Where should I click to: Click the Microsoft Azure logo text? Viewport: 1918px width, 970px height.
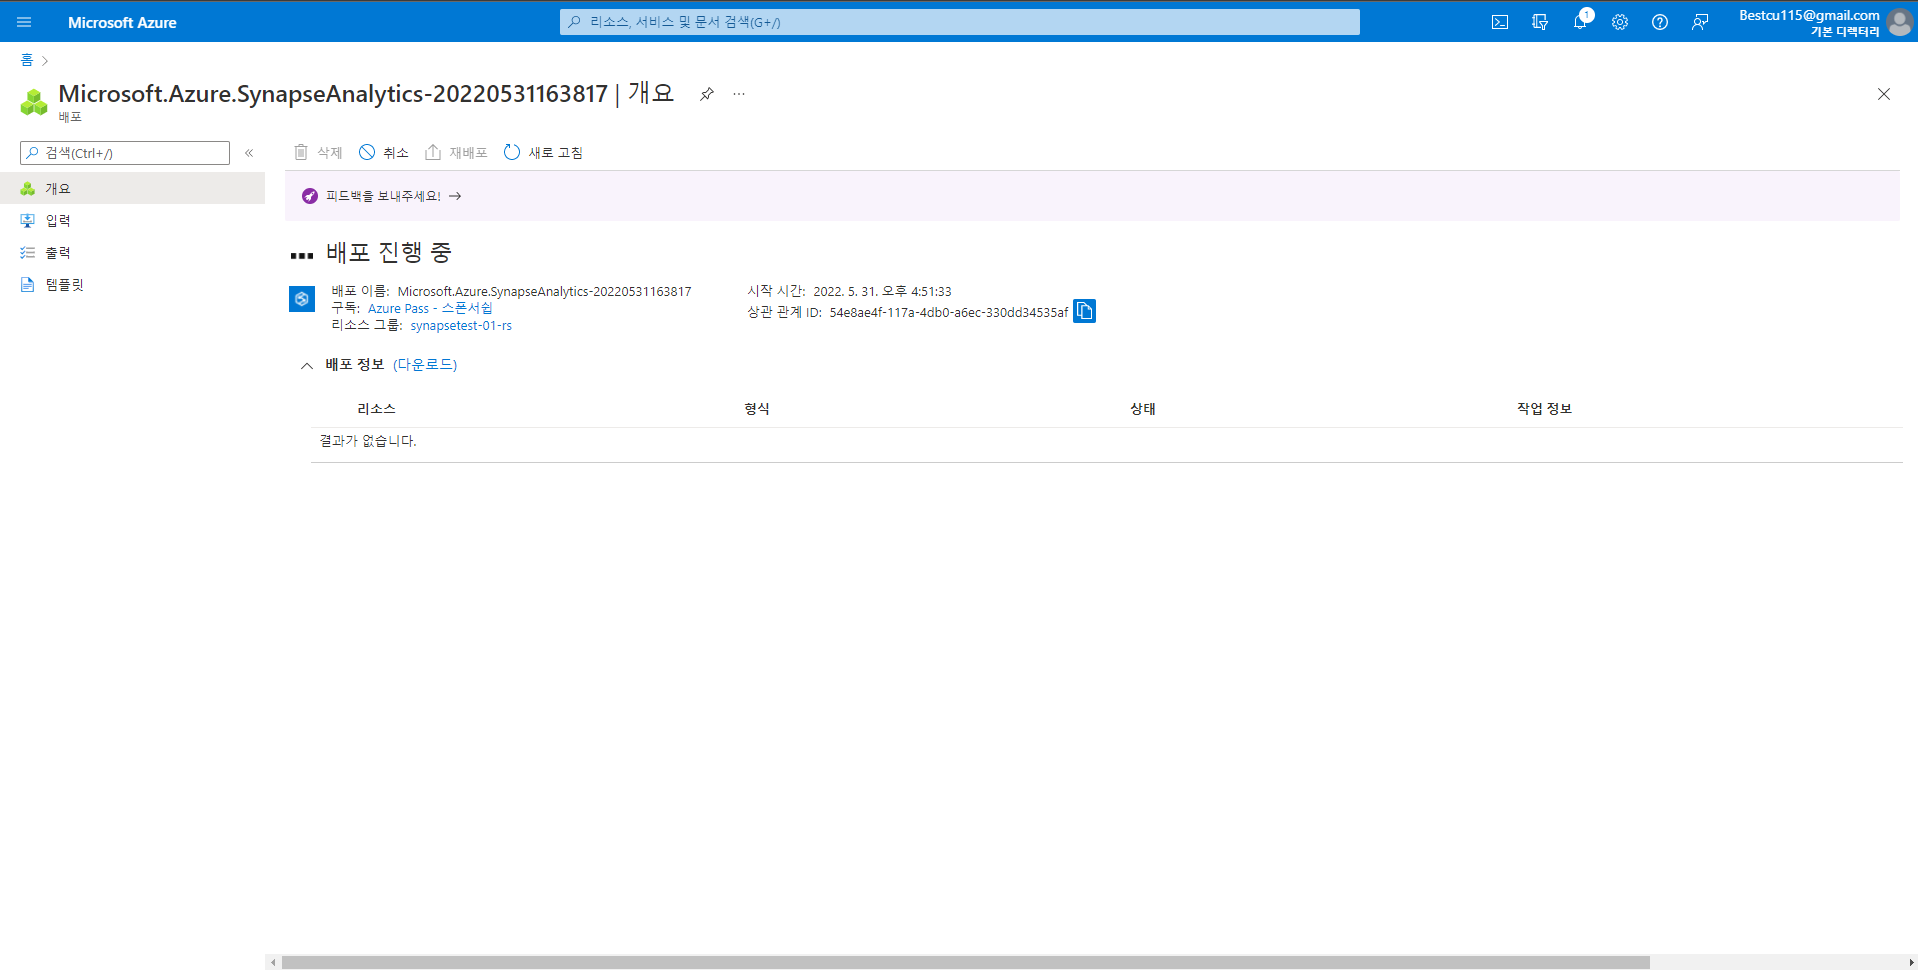point(122,22)
